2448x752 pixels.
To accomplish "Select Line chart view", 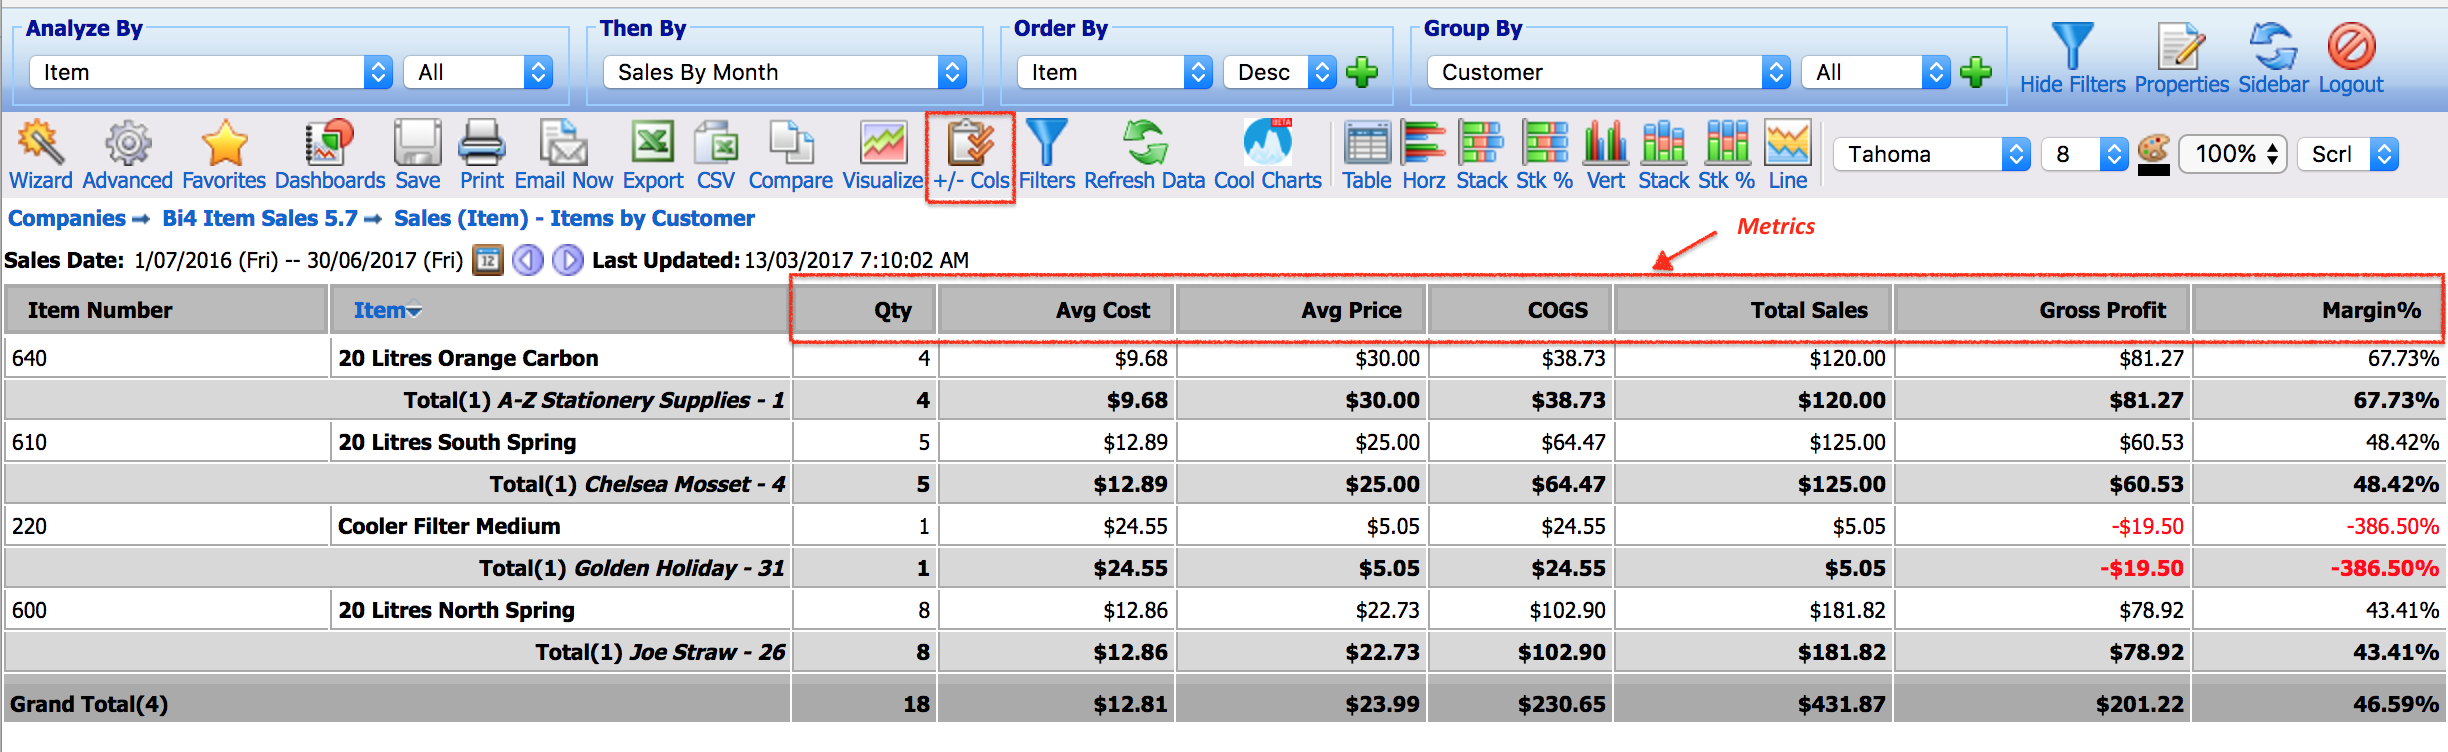I will click(x=1788, y=155).
